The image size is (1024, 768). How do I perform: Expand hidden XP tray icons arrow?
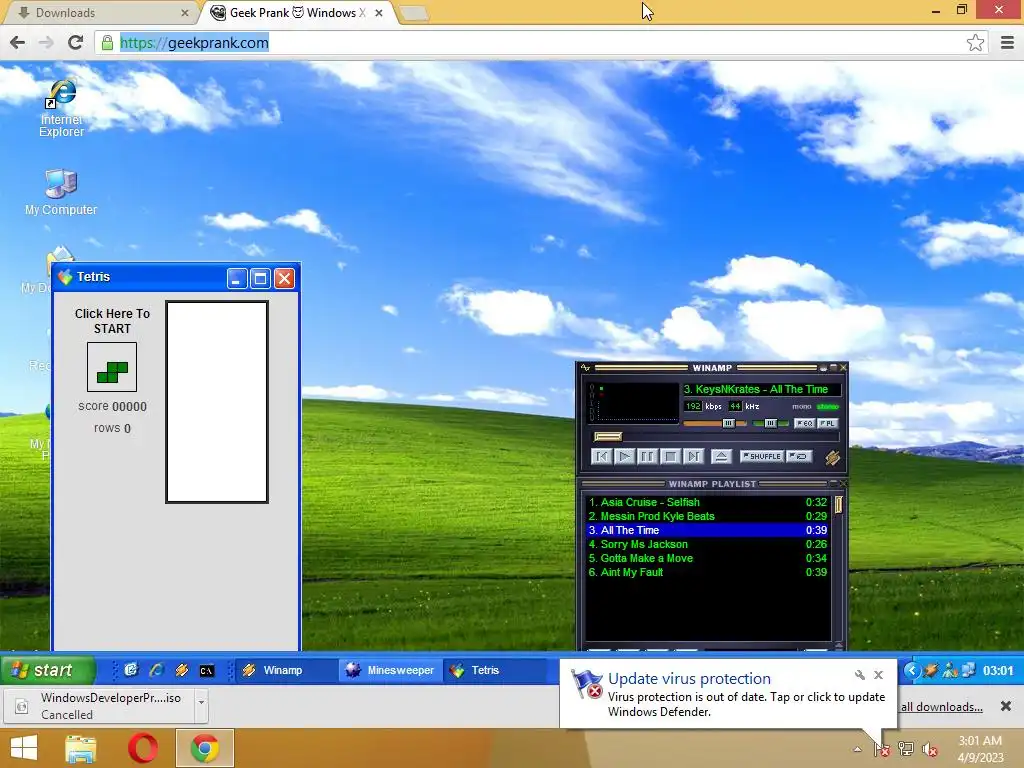point(912,670)
